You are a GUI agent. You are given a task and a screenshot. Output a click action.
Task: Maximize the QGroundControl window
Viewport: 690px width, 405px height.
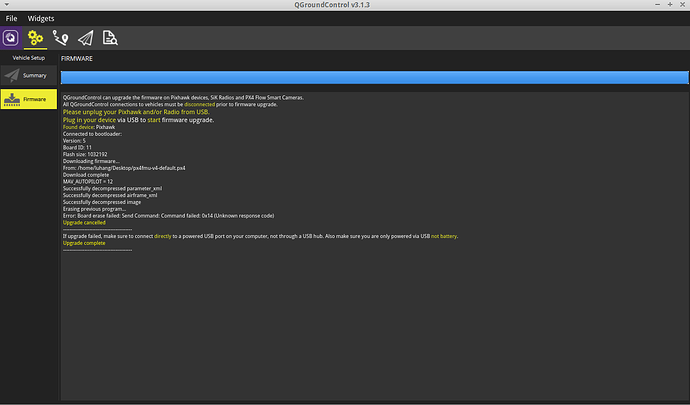[670, 4]
